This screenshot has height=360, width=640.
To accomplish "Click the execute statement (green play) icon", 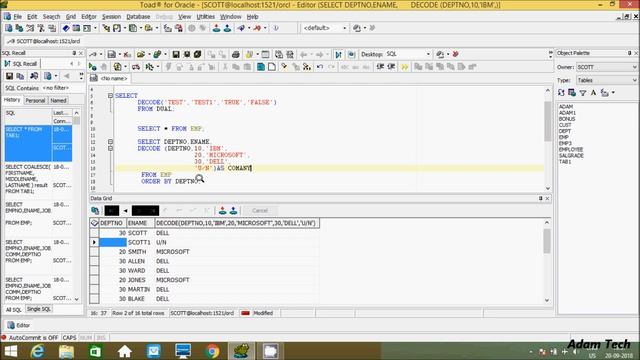I will (93, 67).
